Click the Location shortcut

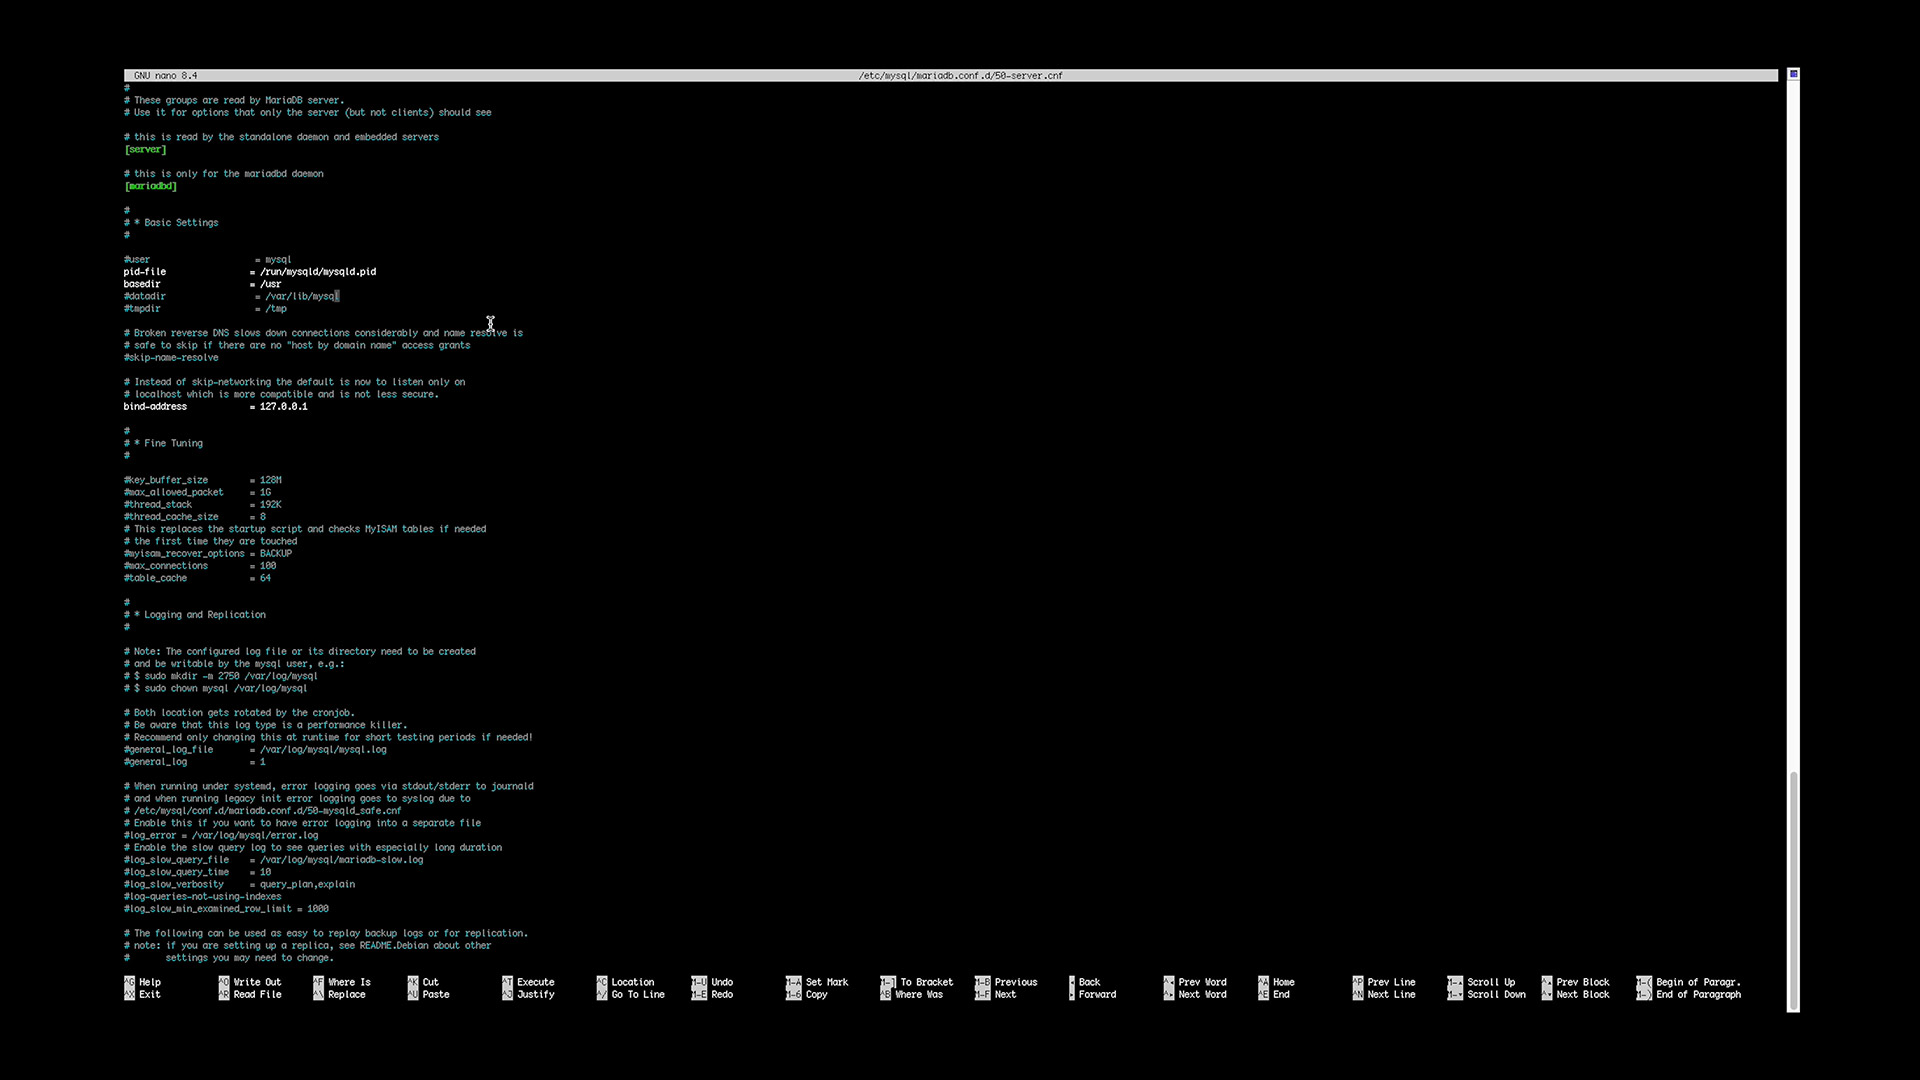[x=631, y=982]
